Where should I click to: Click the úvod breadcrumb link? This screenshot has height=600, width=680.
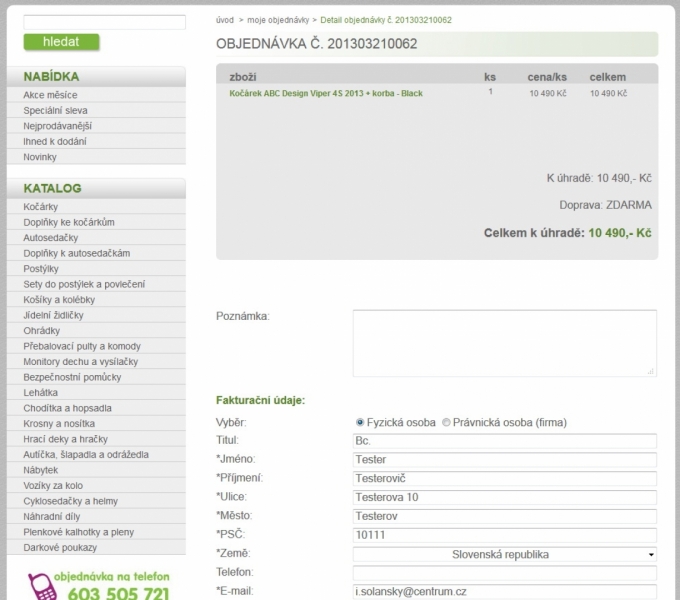225,20
